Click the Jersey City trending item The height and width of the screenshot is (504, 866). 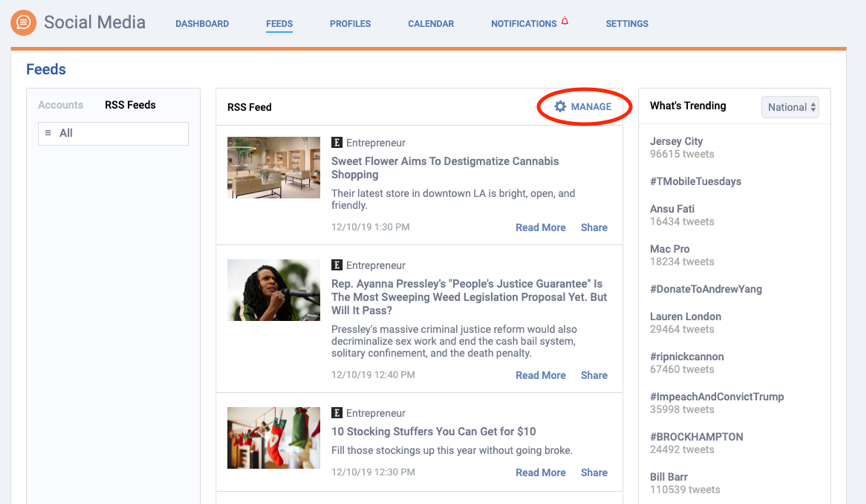[682, 147]
